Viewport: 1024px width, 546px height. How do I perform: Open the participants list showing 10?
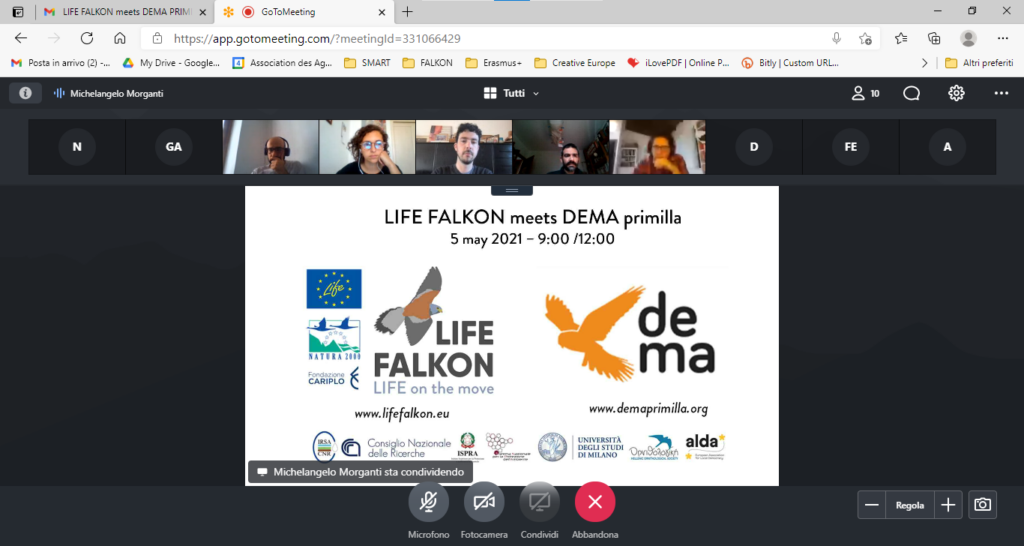[865, 93]
